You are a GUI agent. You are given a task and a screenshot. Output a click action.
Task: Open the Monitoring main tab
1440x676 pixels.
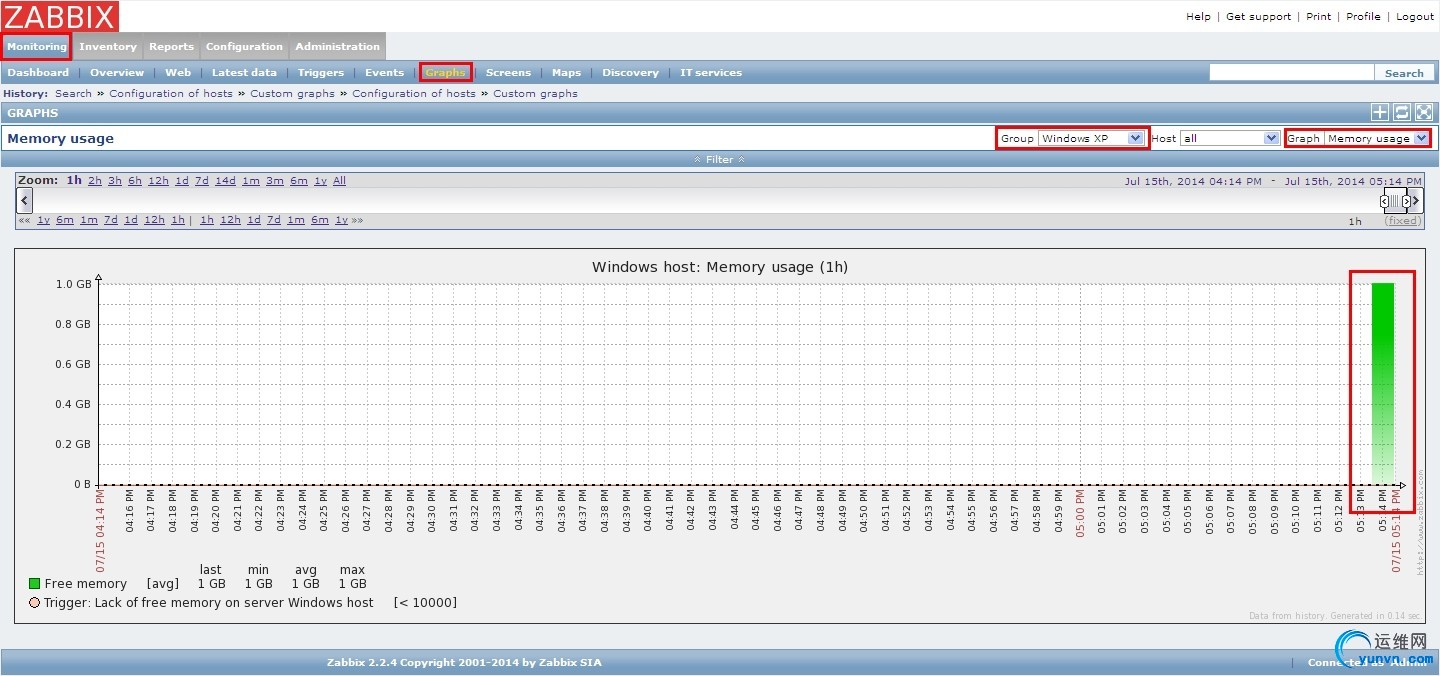36,46
